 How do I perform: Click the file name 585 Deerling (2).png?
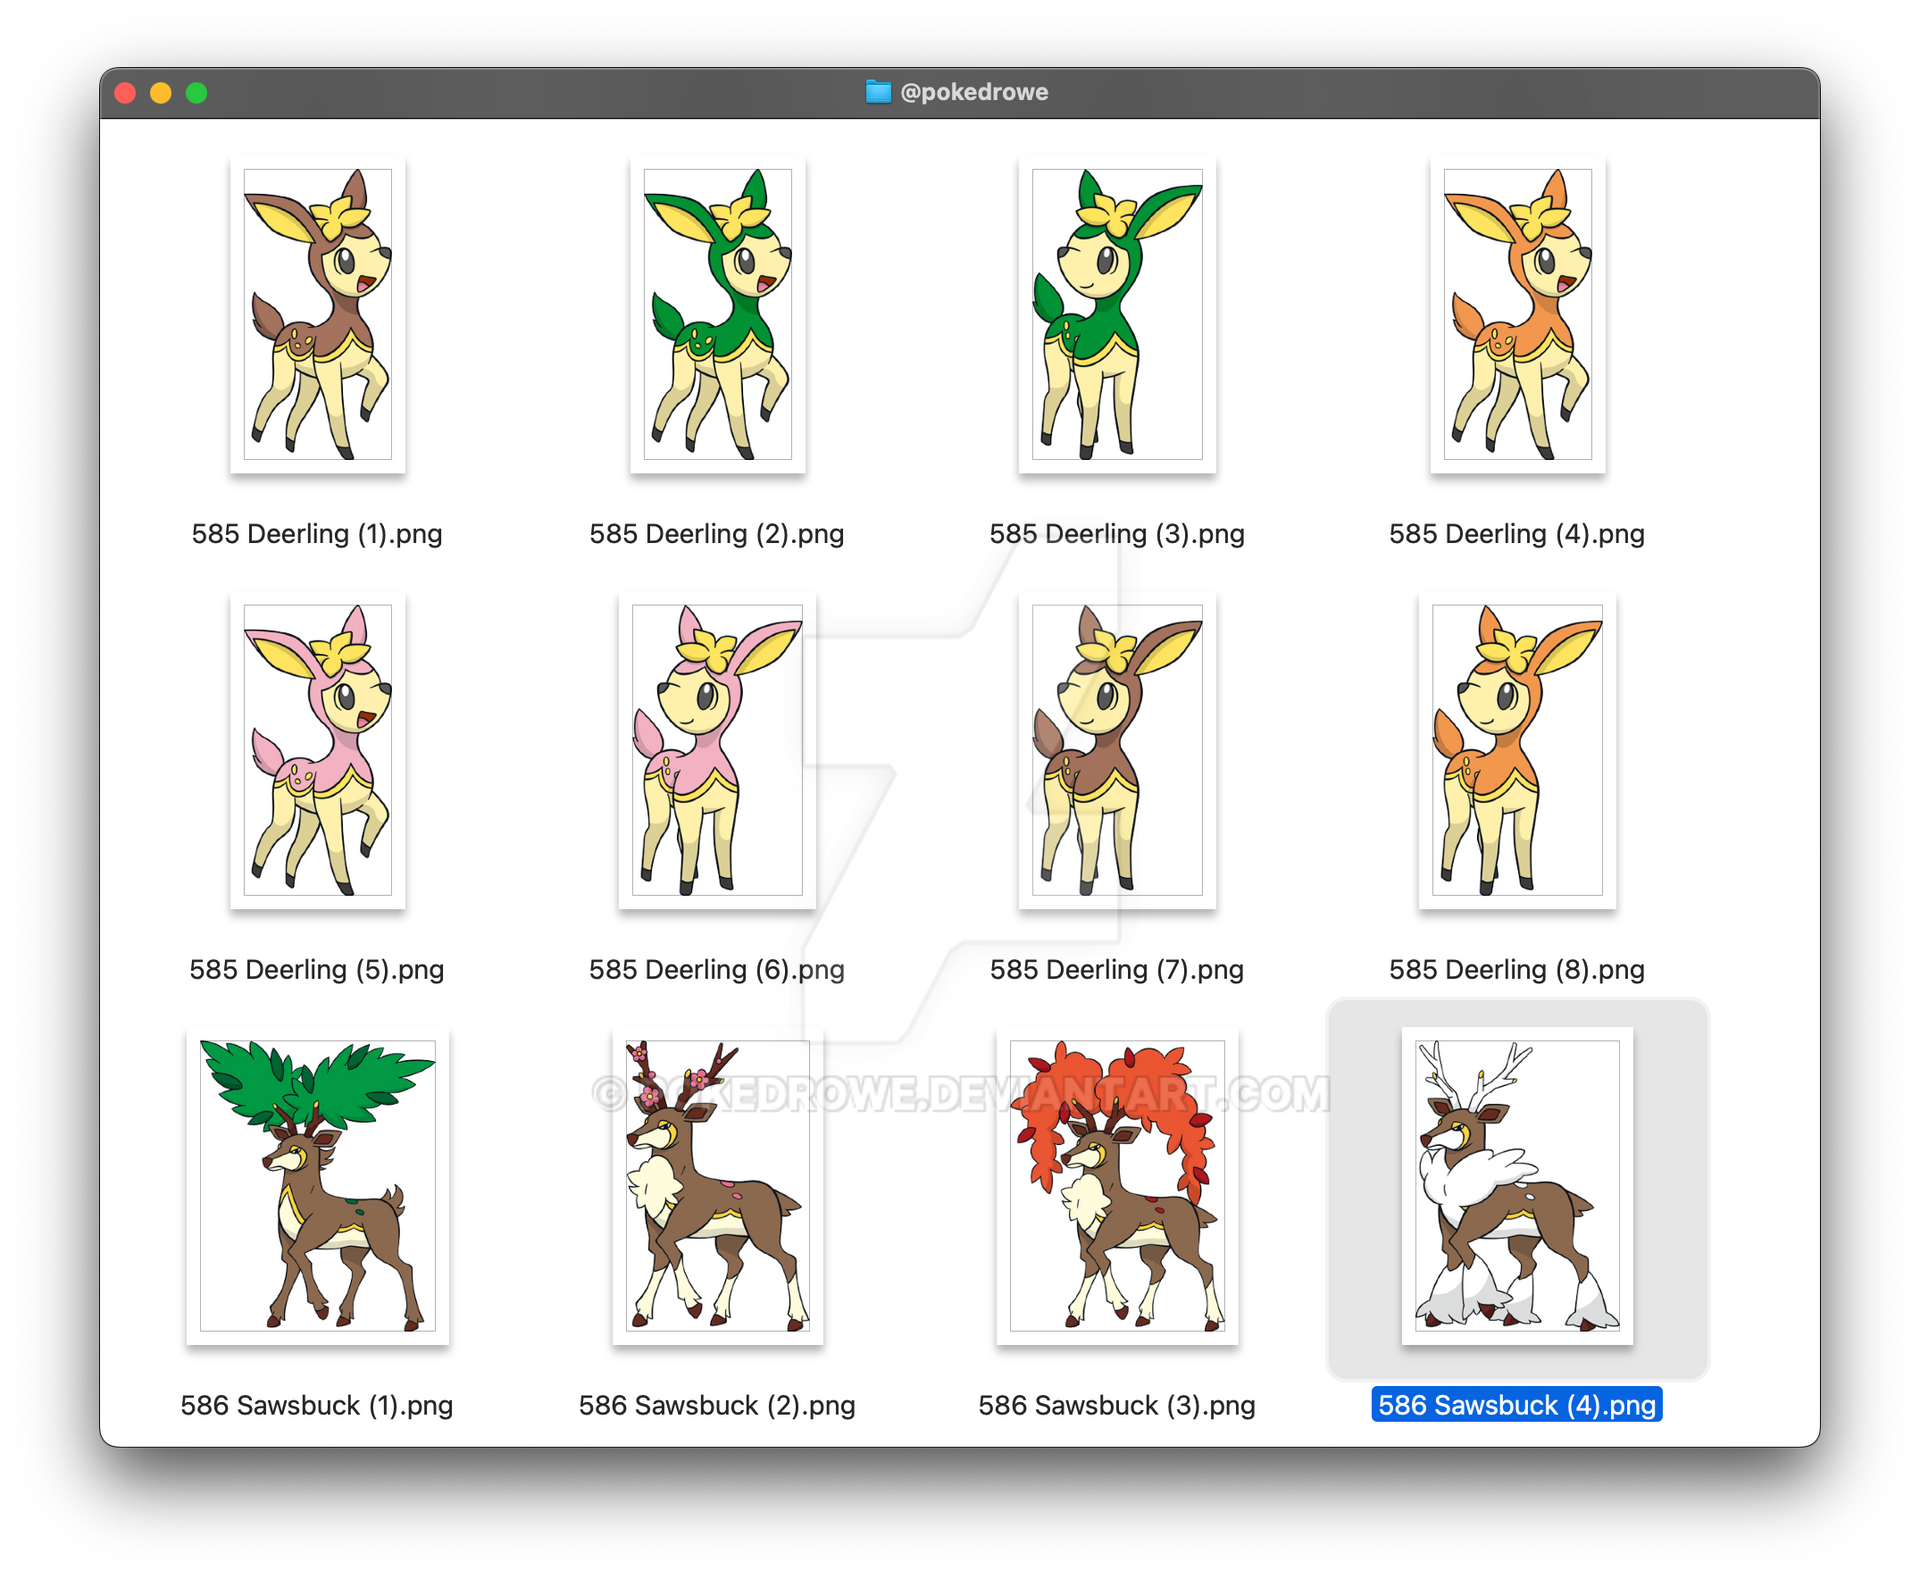pyautogui.click(x=717, y=534)
